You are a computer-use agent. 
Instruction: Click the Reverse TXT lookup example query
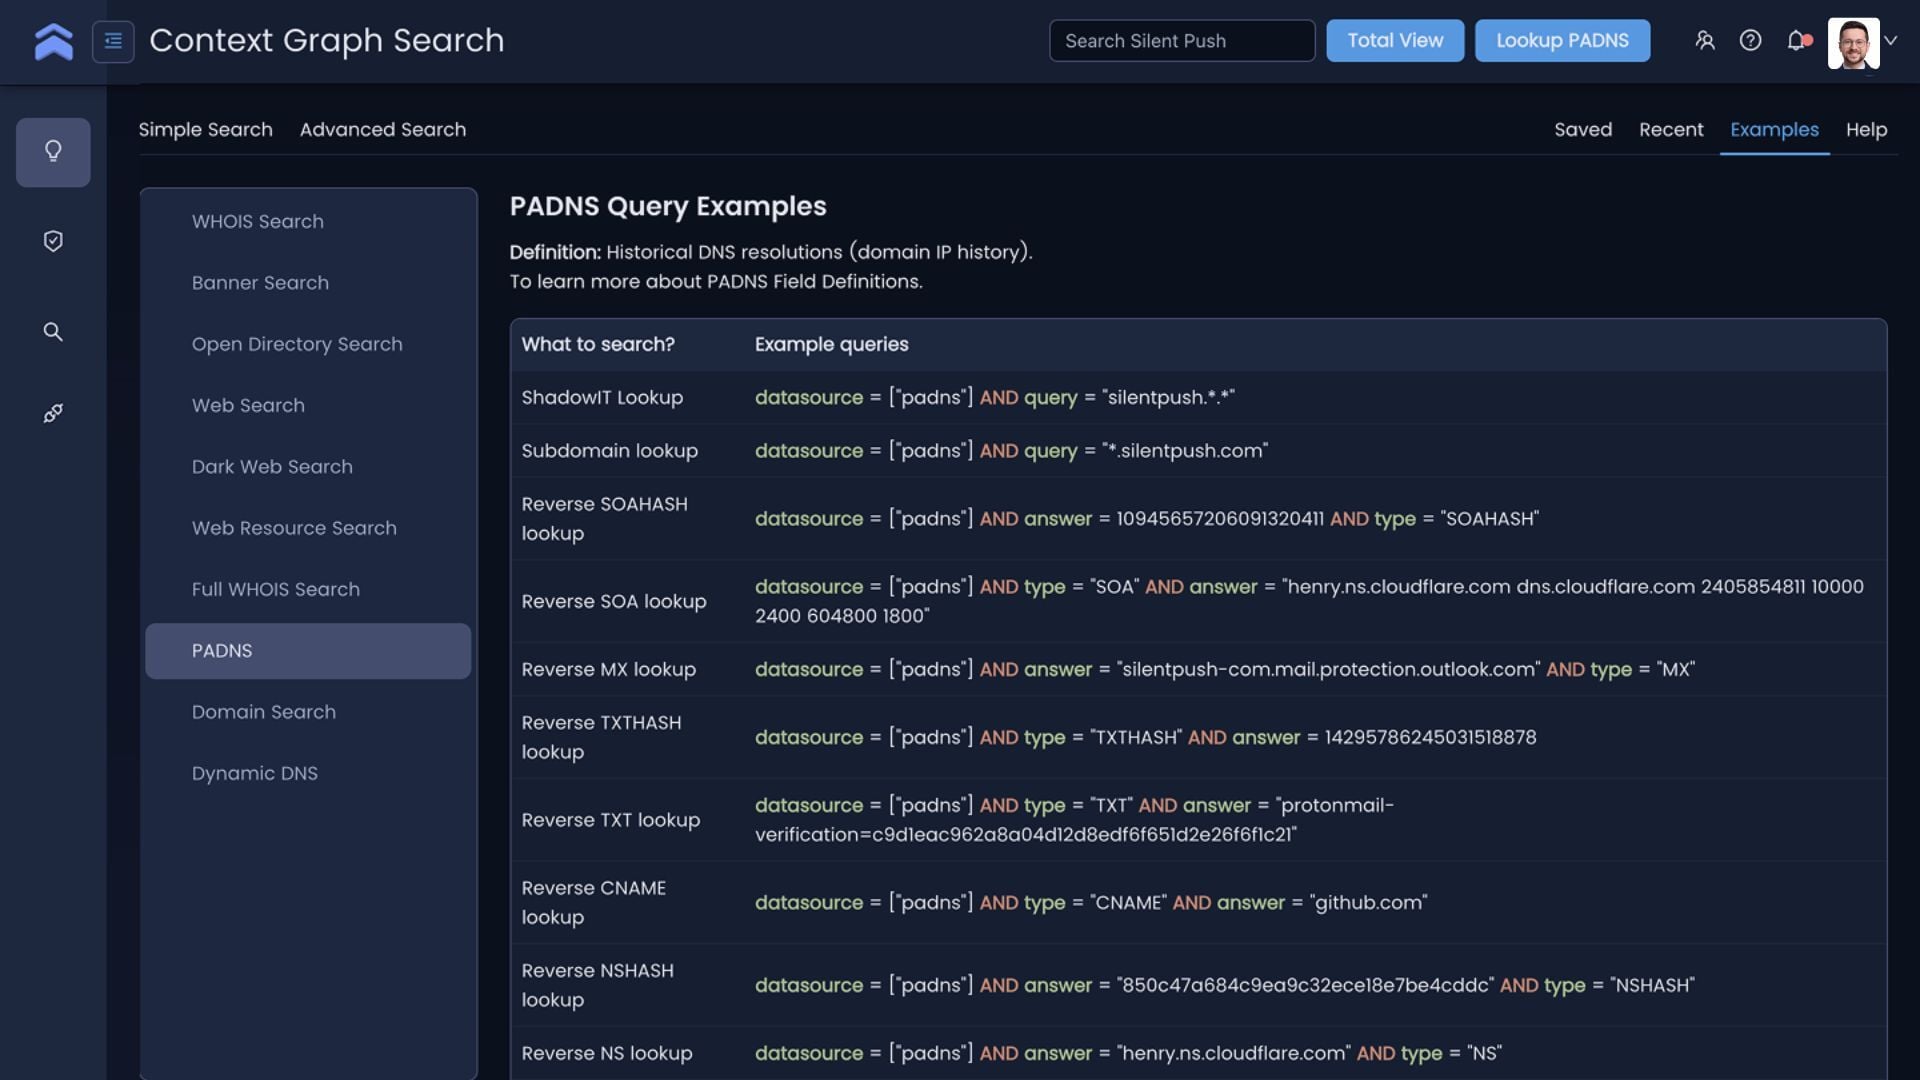pyautogui.click(x=1074, y=820)
